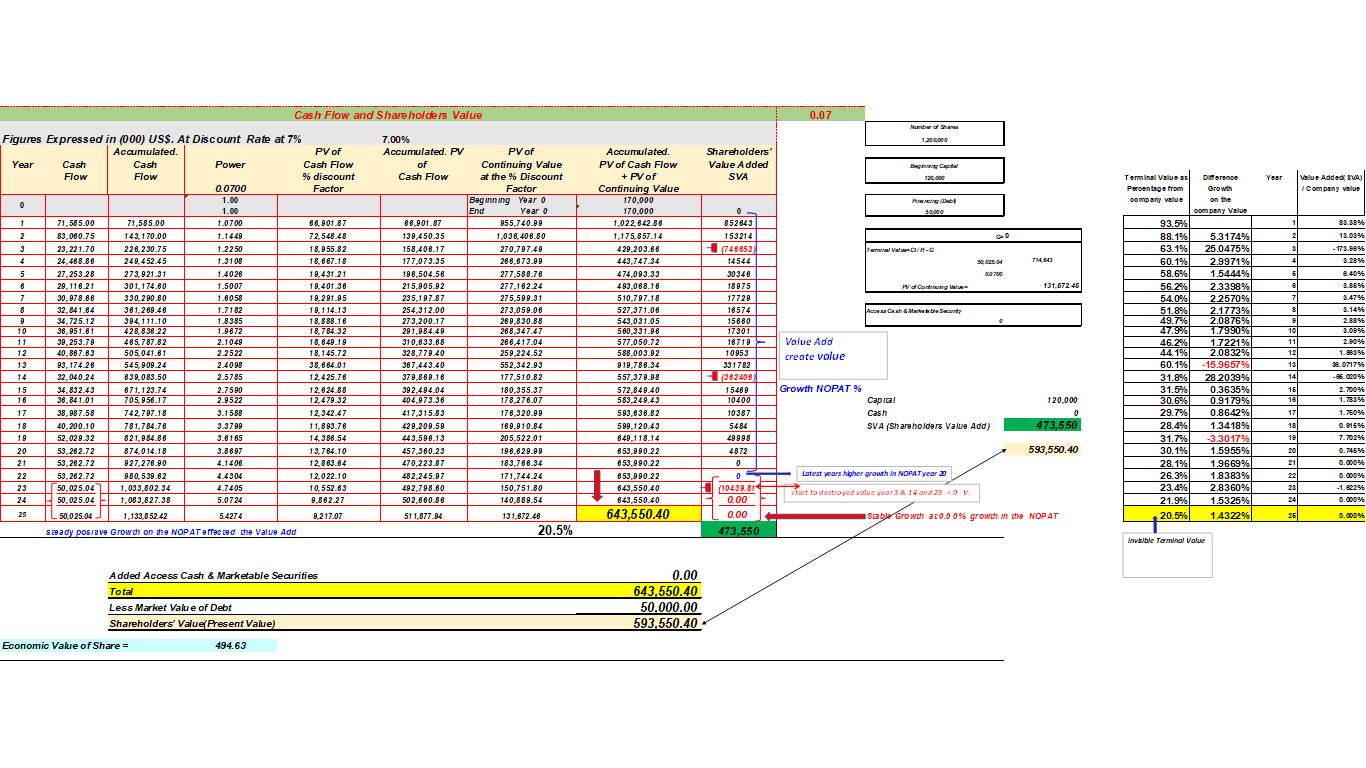The image size is (1366, 768).
Task: Select the 'Power' column header
Action: click(x=230, y=165)
